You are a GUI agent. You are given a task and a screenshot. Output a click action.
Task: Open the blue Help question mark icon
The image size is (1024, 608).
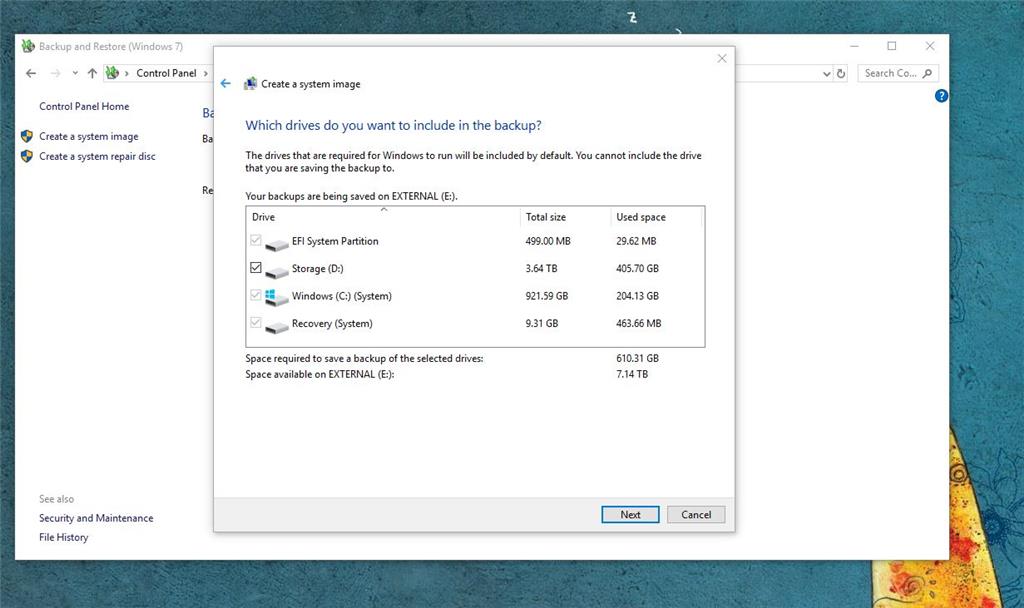941,96
